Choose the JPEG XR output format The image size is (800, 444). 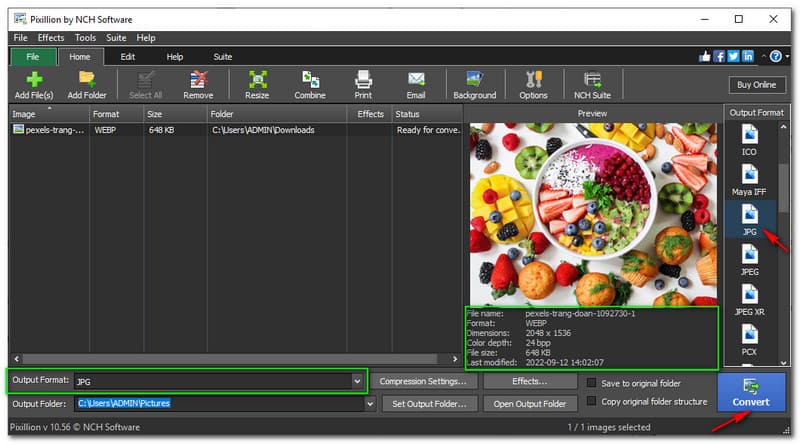click(749, 299)
